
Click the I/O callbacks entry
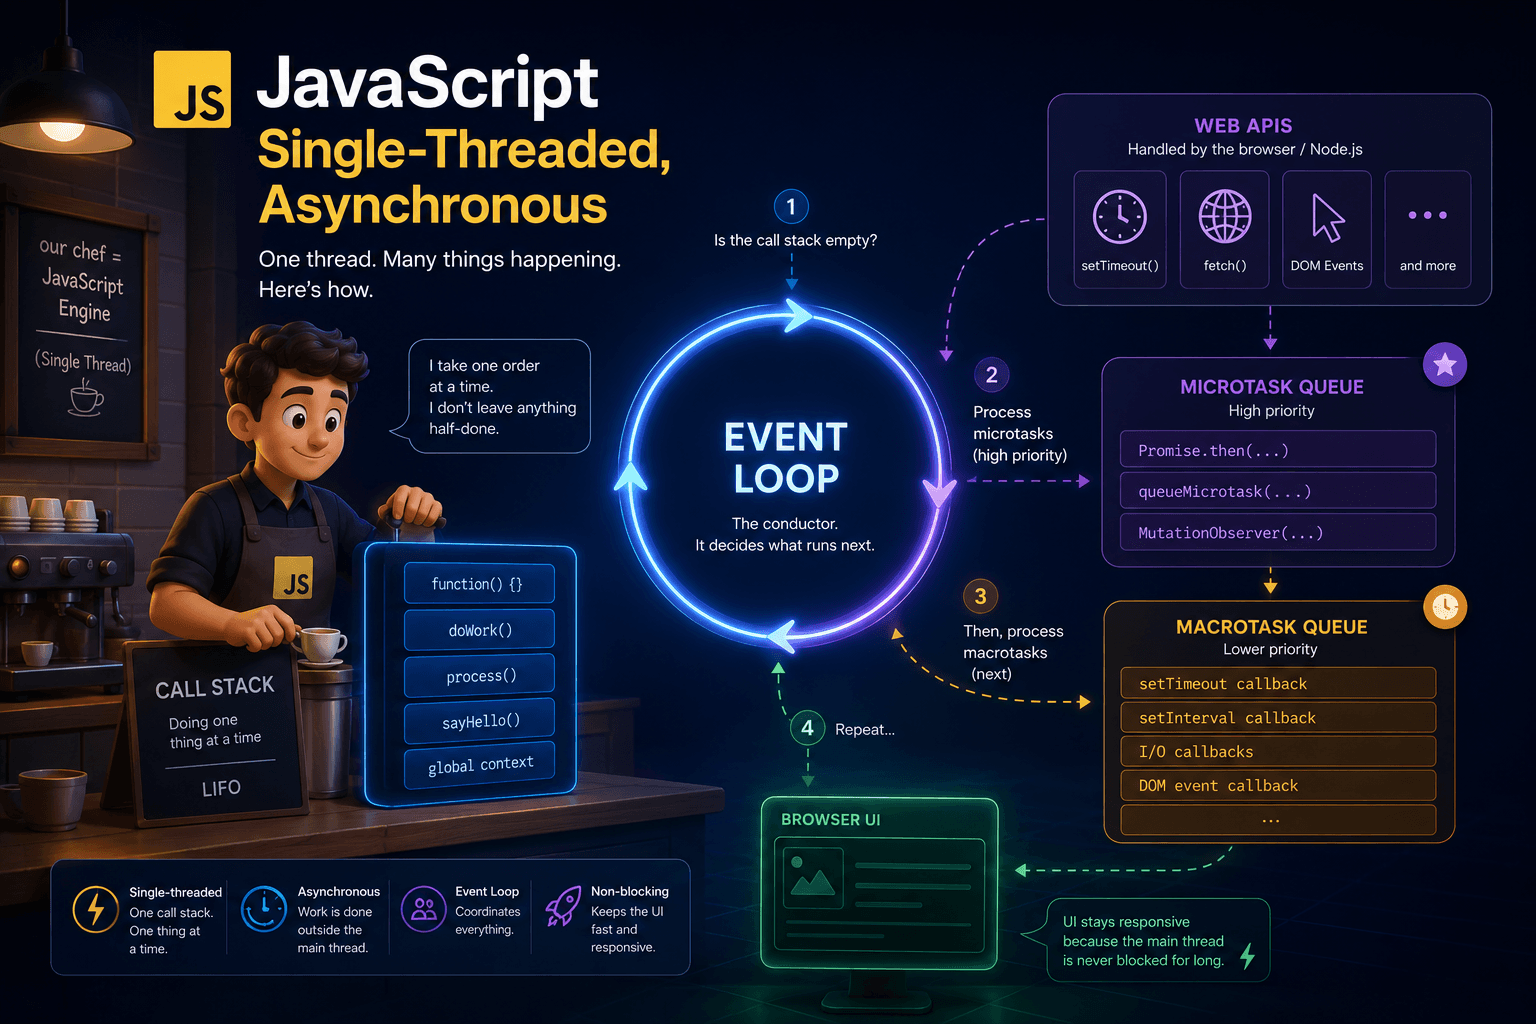(1278, 751)
